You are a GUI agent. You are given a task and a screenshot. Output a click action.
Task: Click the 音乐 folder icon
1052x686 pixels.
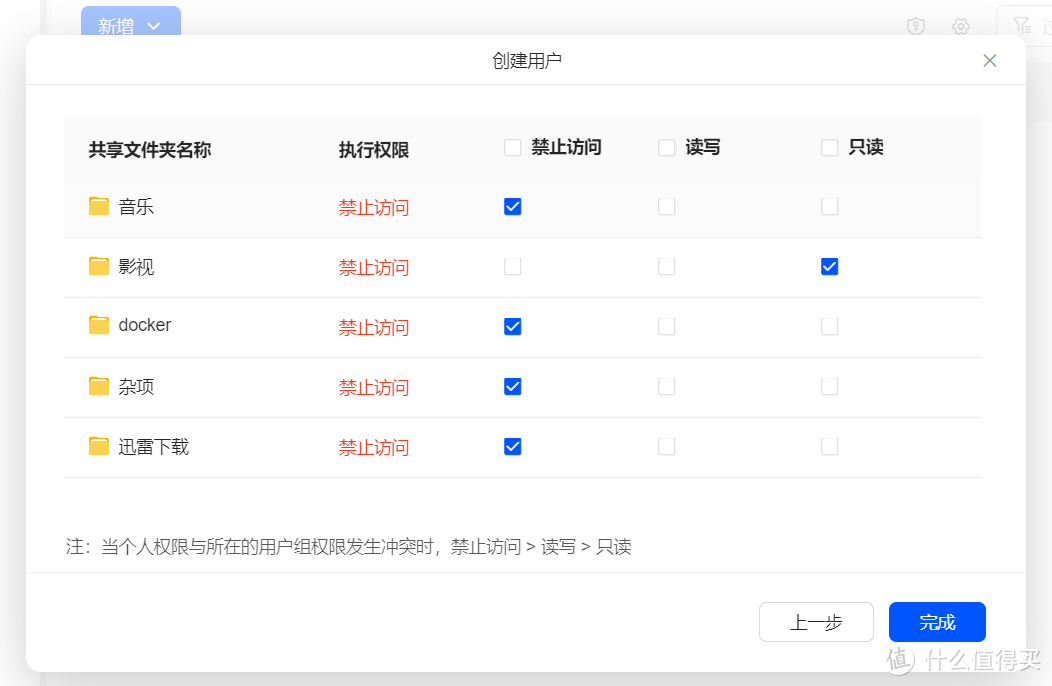point(99,206)
